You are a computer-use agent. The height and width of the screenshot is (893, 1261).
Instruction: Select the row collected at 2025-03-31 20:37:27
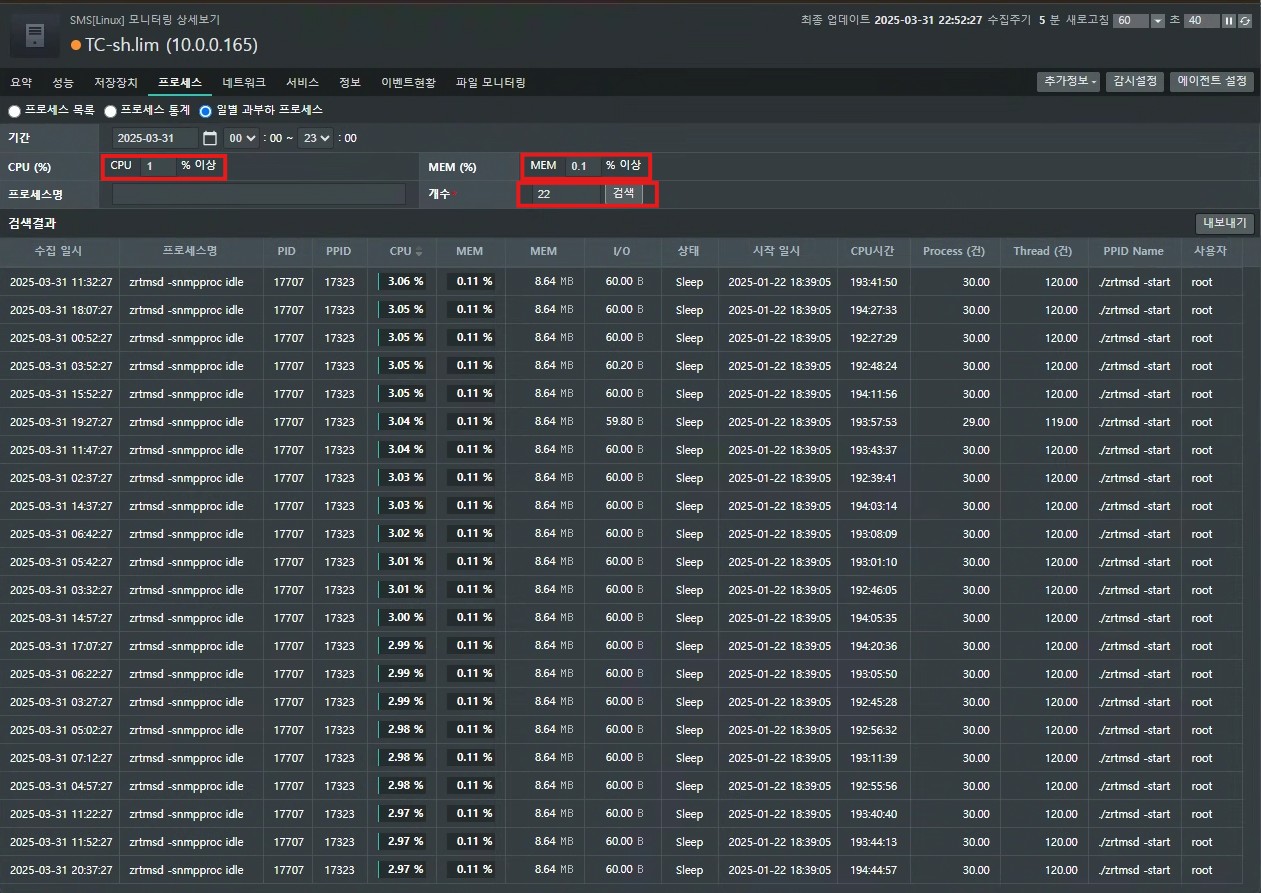[x=621, y=870]
